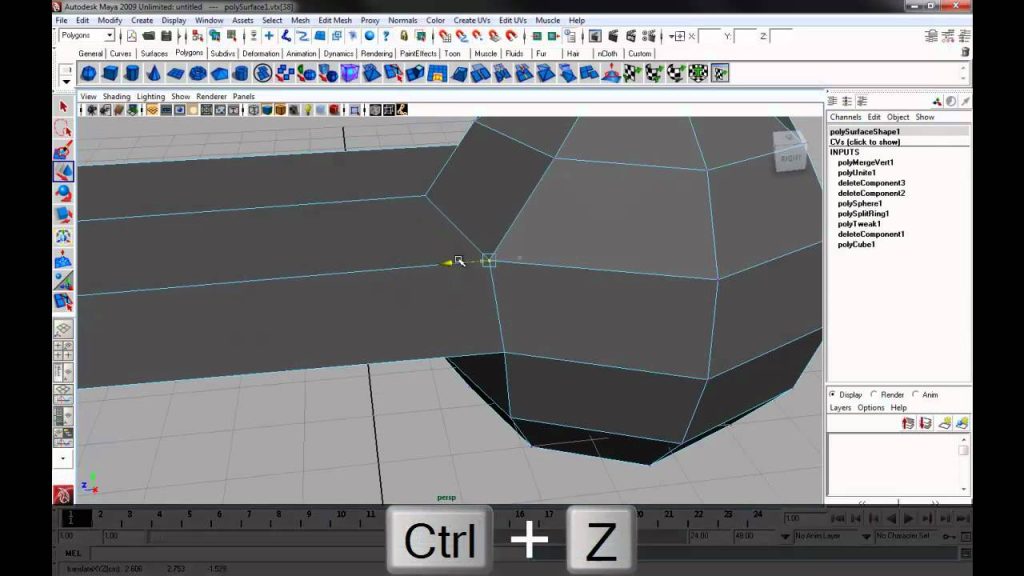This screenshot has width=1024, height=576.
Task: Pick the Rotate tool in toolbox
Action: tap(63, 193)
